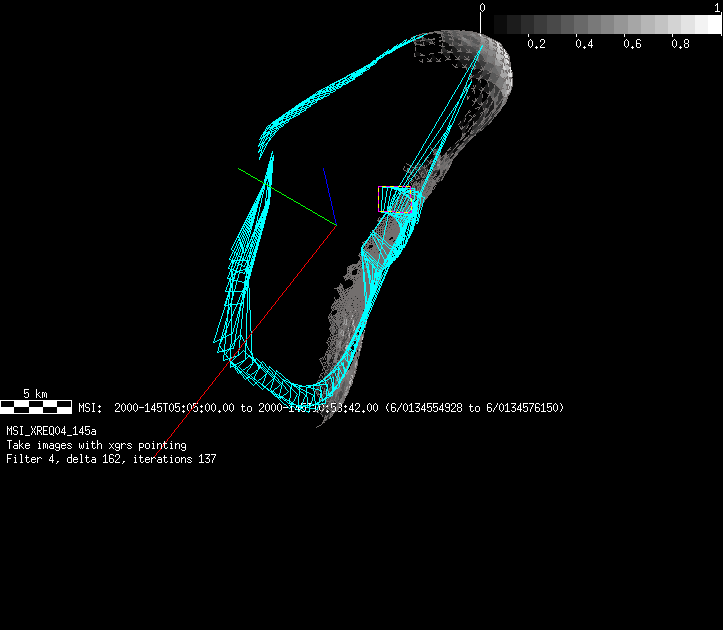Click the '0.6' legend tick label

point(632,44)
